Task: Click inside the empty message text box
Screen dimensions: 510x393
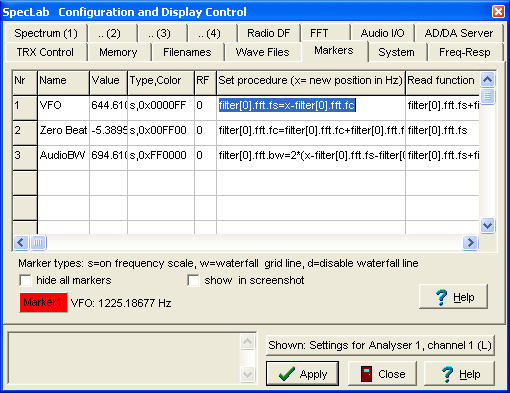Action: click(x=123, y=358)
